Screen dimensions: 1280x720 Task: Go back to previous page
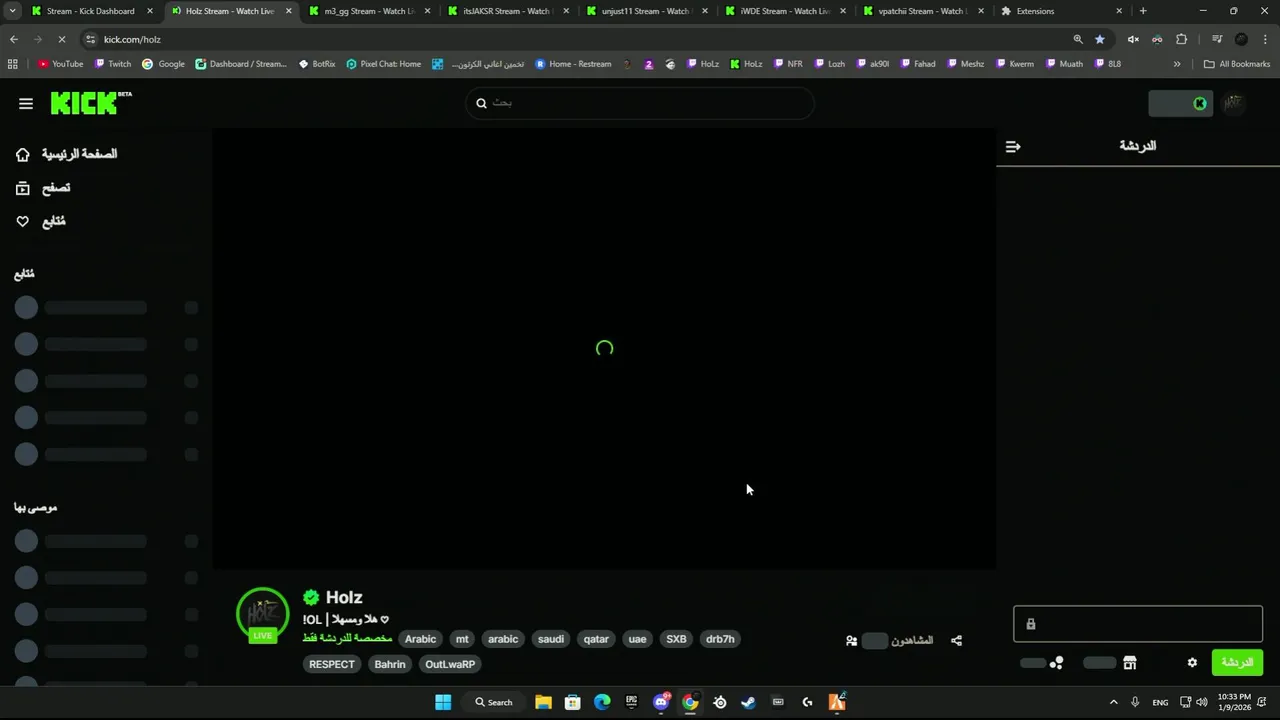tap(14, 39)
